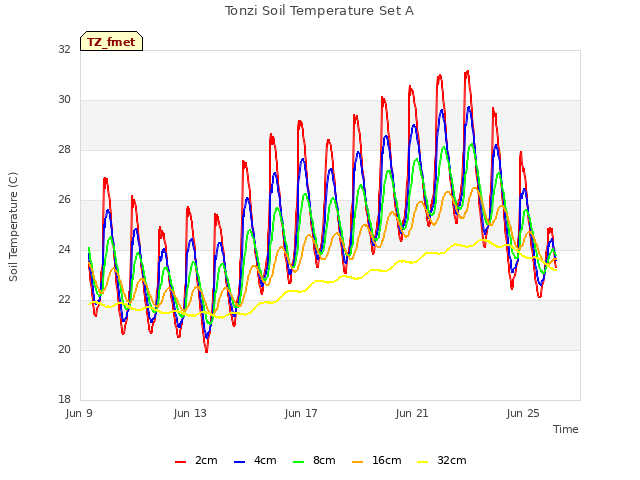The height and width of the screenshot is (480, 640).
Task: Click the 26 y-axis tick label
Action: (x=64, y=200)
